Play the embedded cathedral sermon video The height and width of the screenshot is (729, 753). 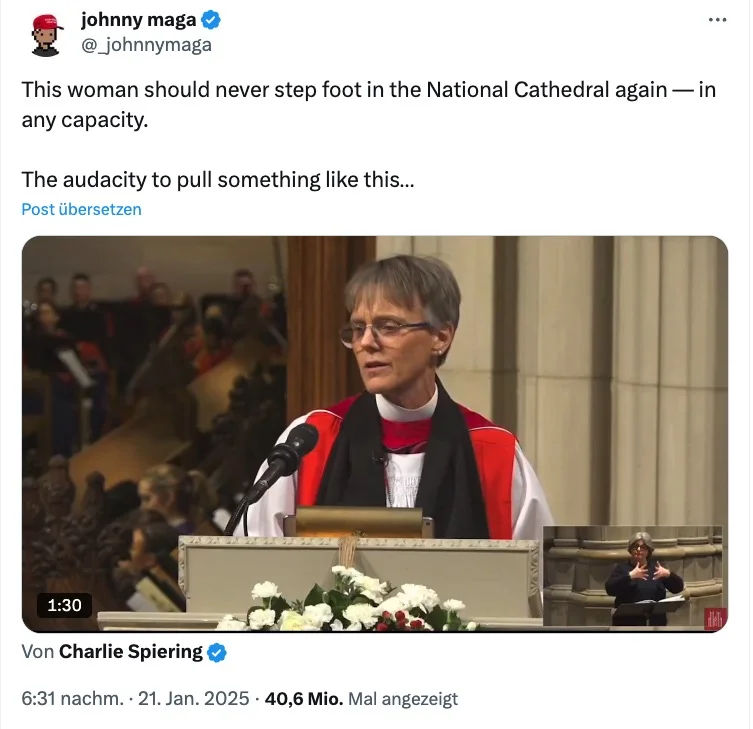pyautogui.click(x=374, y=420)
